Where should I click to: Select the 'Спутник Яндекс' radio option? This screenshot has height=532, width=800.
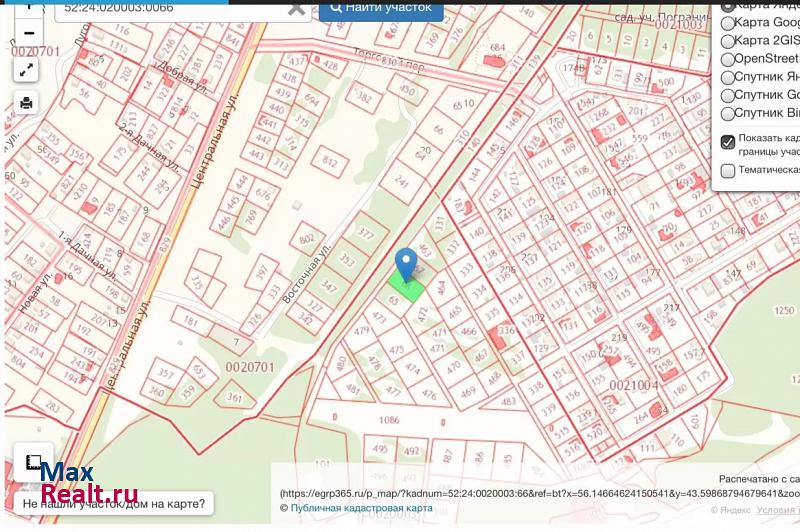click(x=727, y=77)
